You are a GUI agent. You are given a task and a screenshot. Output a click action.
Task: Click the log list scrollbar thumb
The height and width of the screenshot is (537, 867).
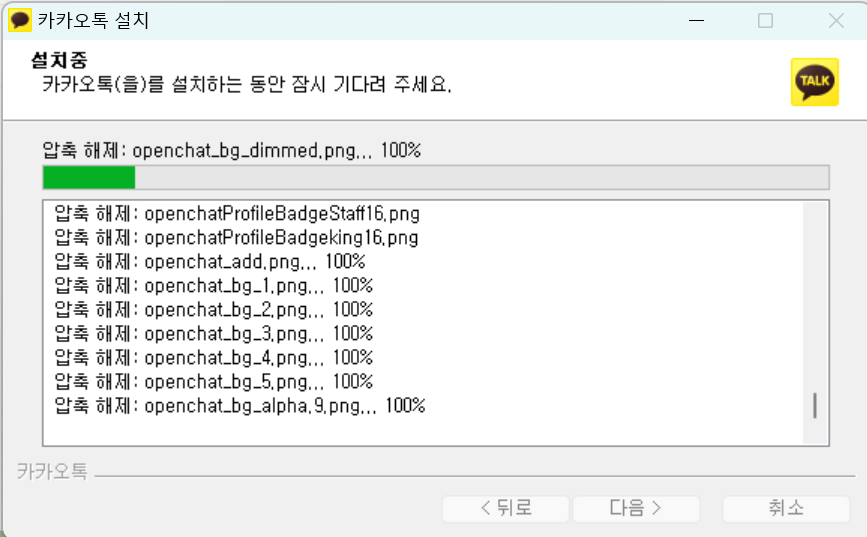815,405
